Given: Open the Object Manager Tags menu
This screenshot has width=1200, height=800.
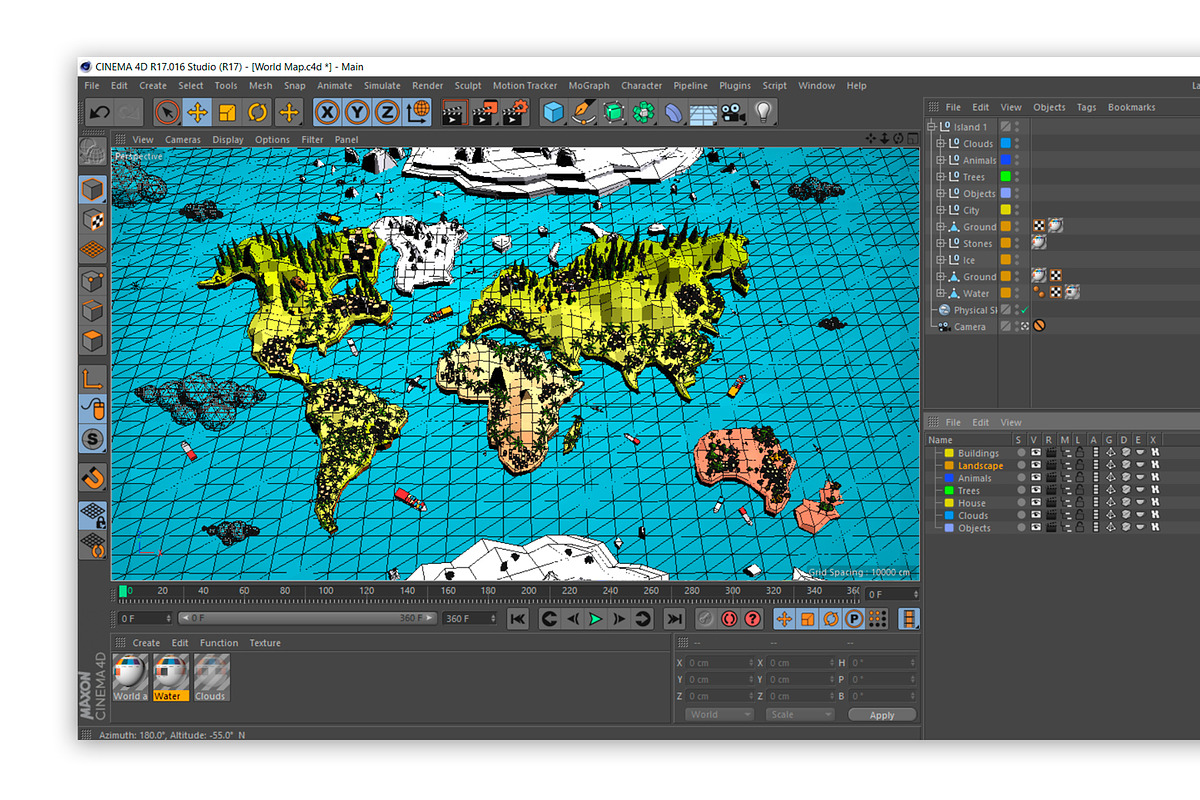Looking at the screenshot, I should [1087, 107].
